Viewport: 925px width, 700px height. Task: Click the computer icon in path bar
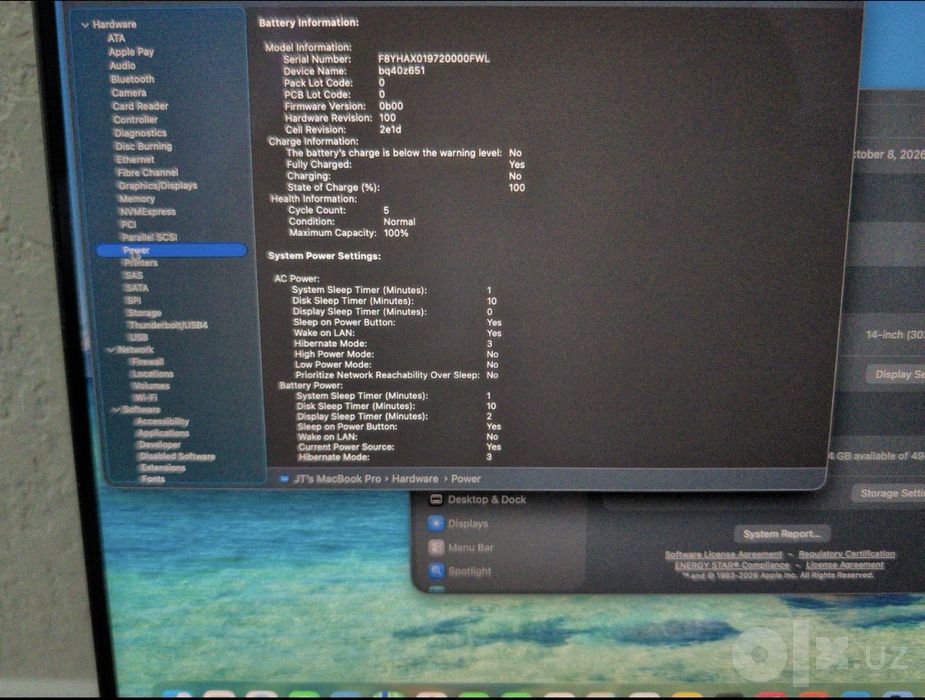point(284,479)
